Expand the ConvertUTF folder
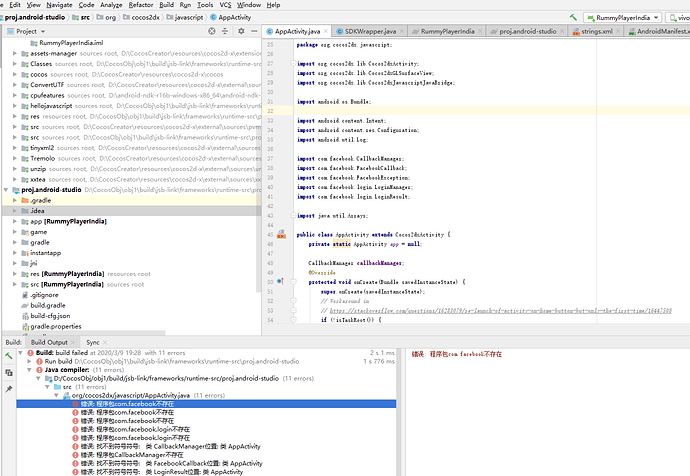This screenshot has height=476, width=690. [x=15, y=85]
